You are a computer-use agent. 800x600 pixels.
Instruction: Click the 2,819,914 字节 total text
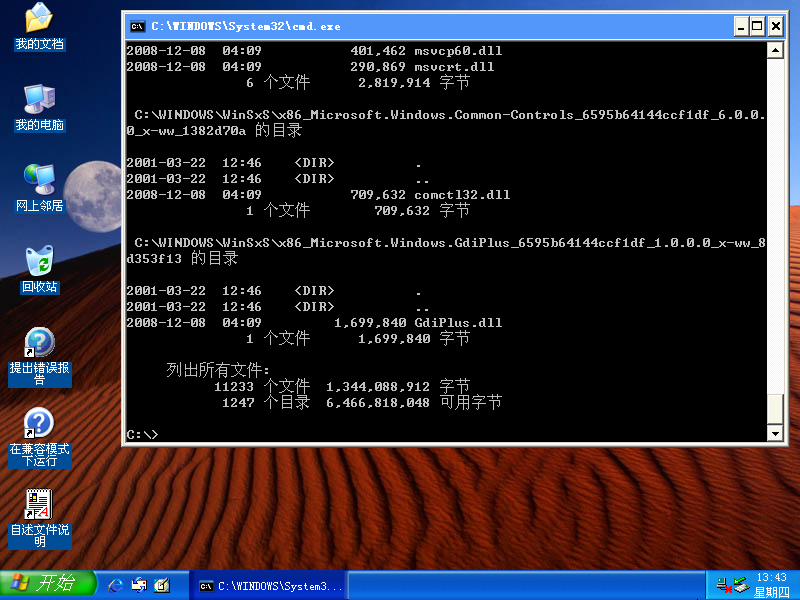(x=414, y=83)
